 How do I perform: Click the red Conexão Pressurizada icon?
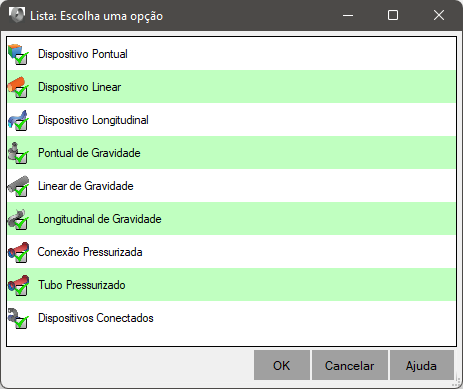tap(18, 252)
